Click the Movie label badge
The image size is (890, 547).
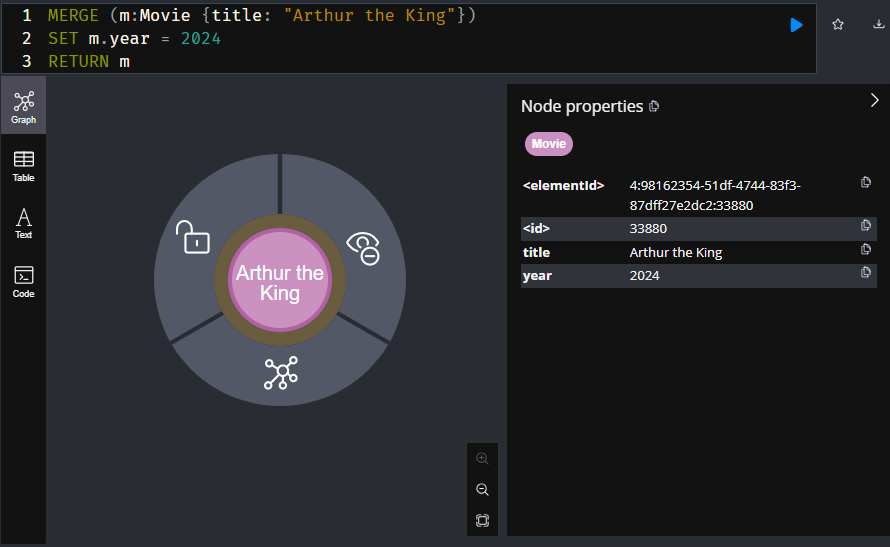549,144
